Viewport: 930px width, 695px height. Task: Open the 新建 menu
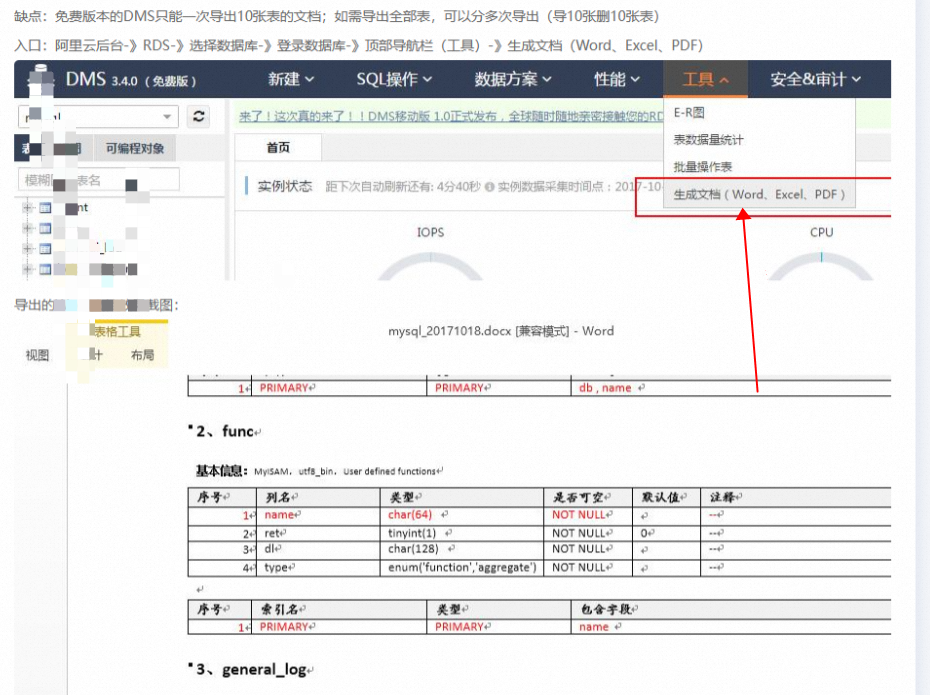pos(291,79)
